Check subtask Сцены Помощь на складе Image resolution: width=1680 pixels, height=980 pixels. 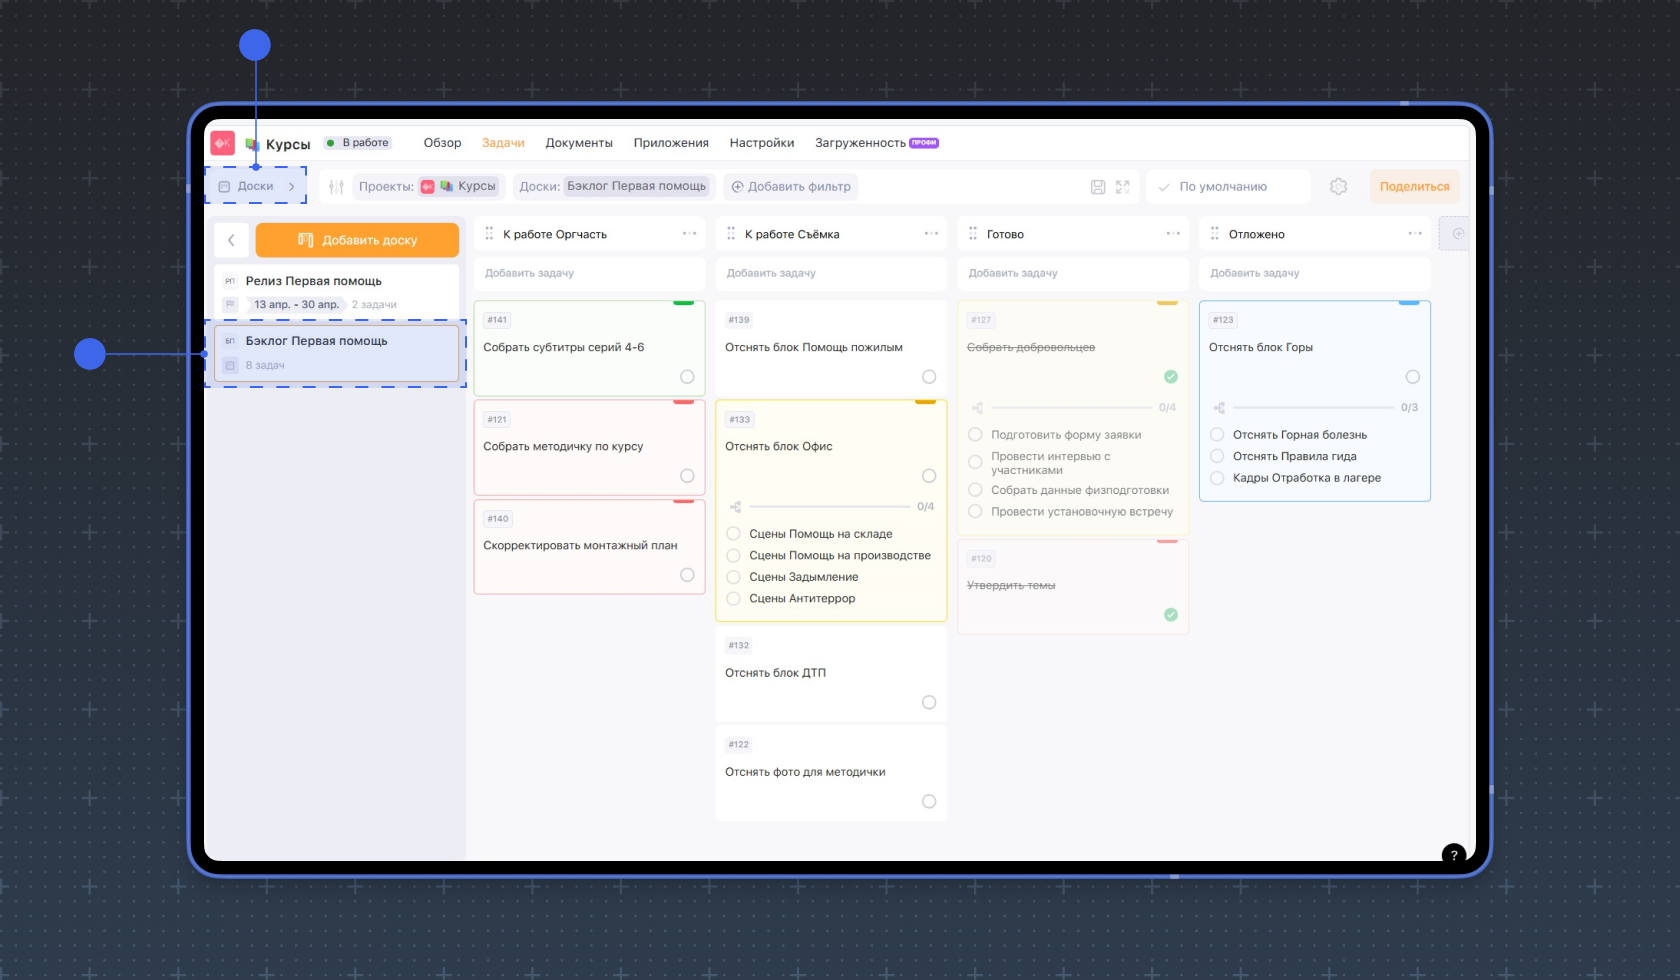tap(734, 534)
